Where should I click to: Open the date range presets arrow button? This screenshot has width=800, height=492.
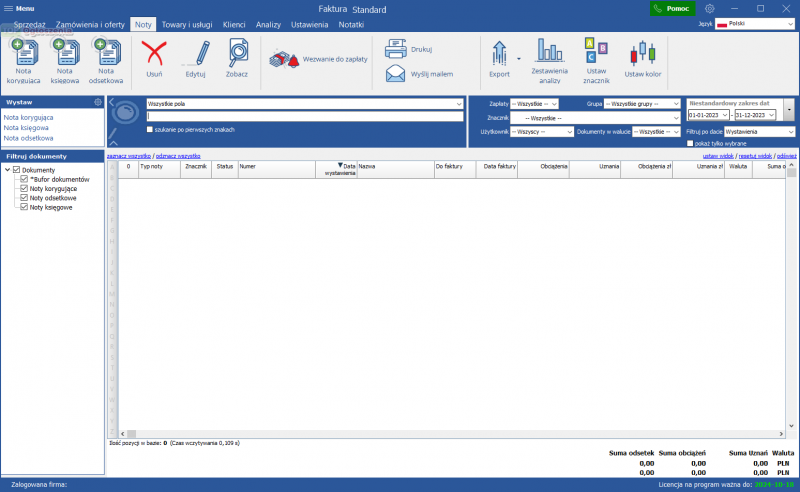tap(789, 110)
